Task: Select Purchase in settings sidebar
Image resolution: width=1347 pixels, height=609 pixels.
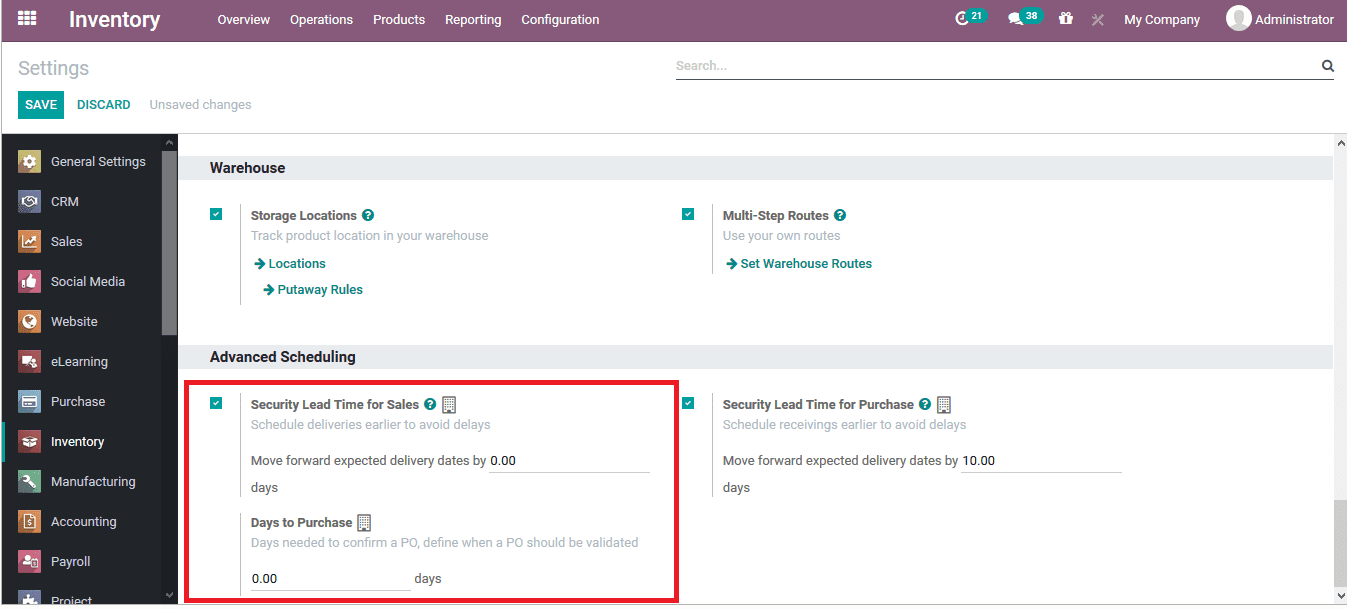Action: coord(78,401)
